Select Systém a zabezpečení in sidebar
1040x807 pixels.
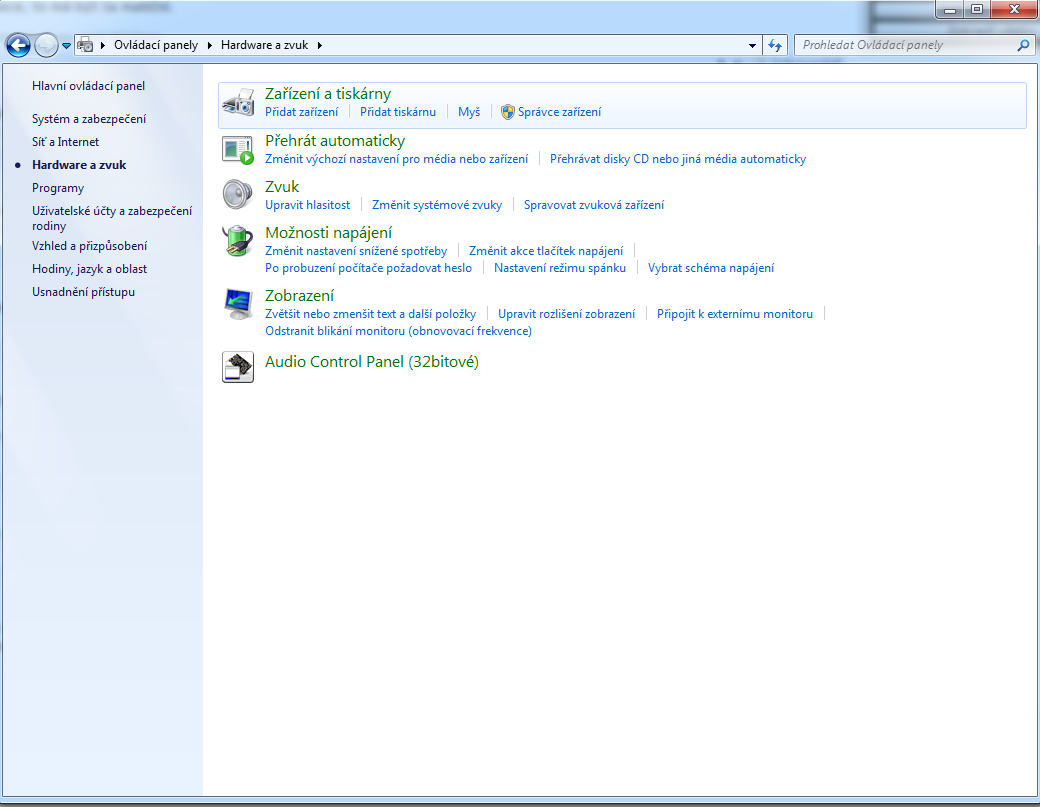click(89, 119)
